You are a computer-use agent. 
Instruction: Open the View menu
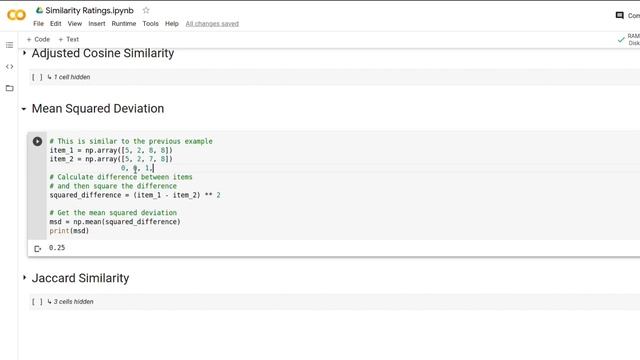point(75,24)
